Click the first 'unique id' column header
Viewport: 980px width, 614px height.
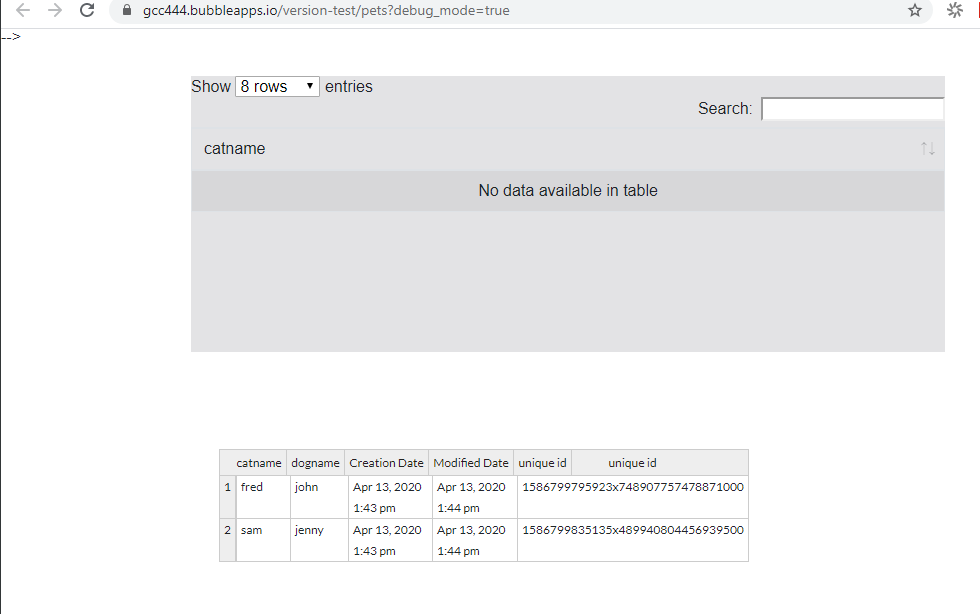(x=542, y=463)
